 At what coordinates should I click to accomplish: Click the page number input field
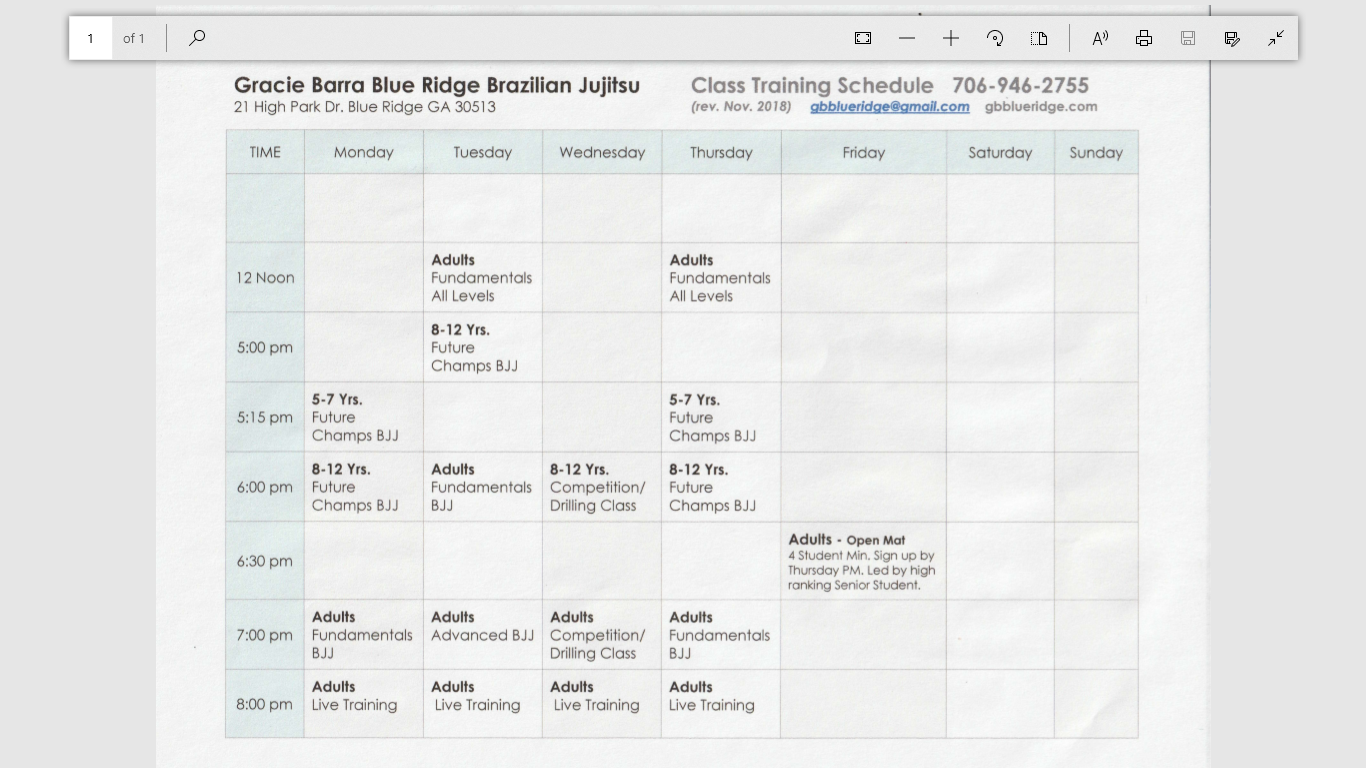click(90, 38)
